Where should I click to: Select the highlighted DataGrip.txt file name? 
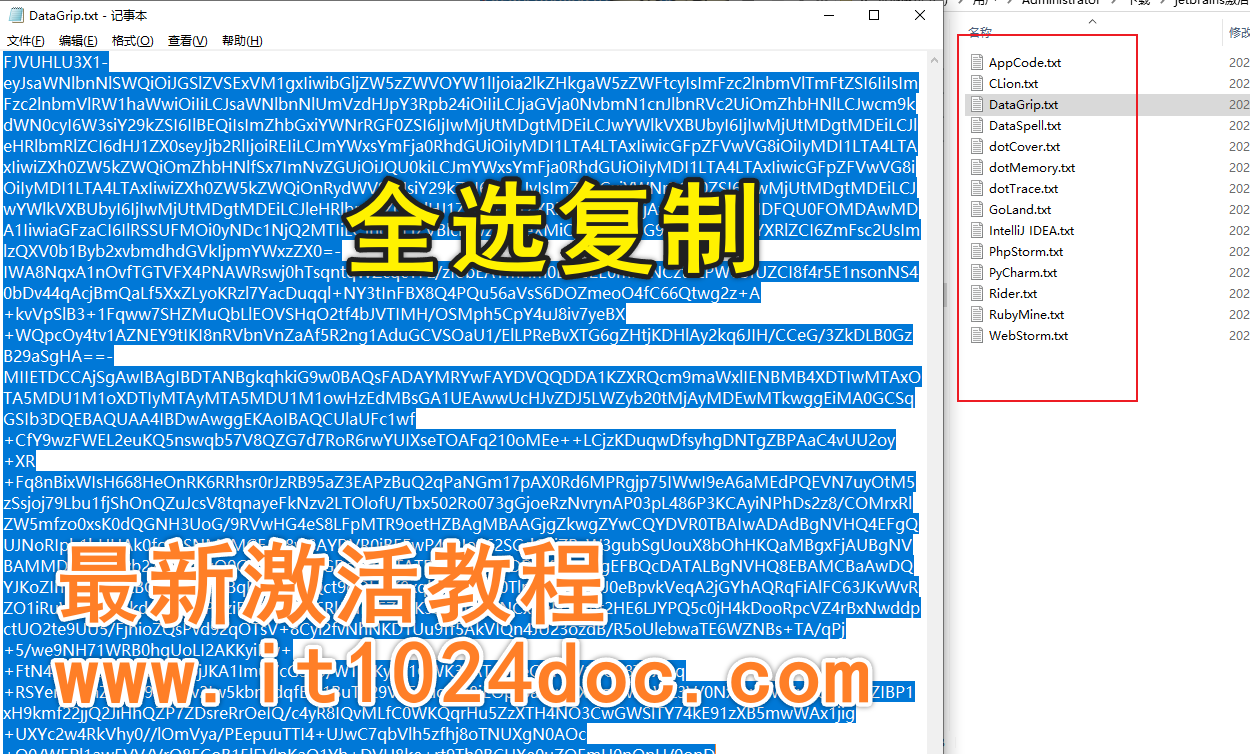pos(1023,104)
